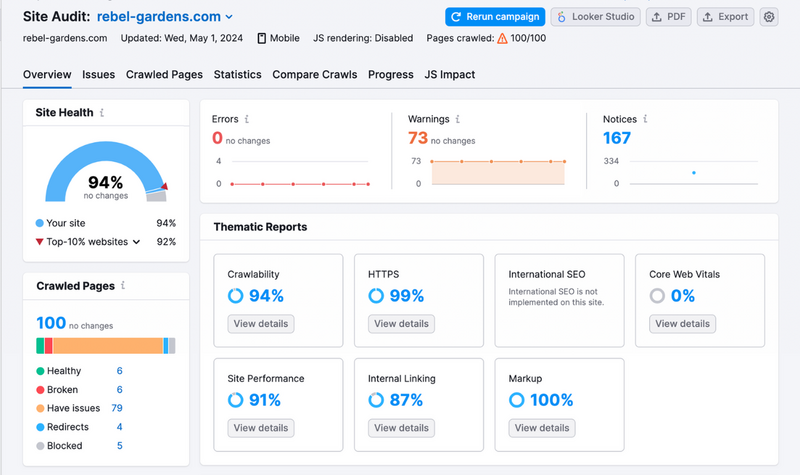This screenshot has height=475, width=800.
Task: Expand the Top-10% websites dropdown
Action: point(136,242)
